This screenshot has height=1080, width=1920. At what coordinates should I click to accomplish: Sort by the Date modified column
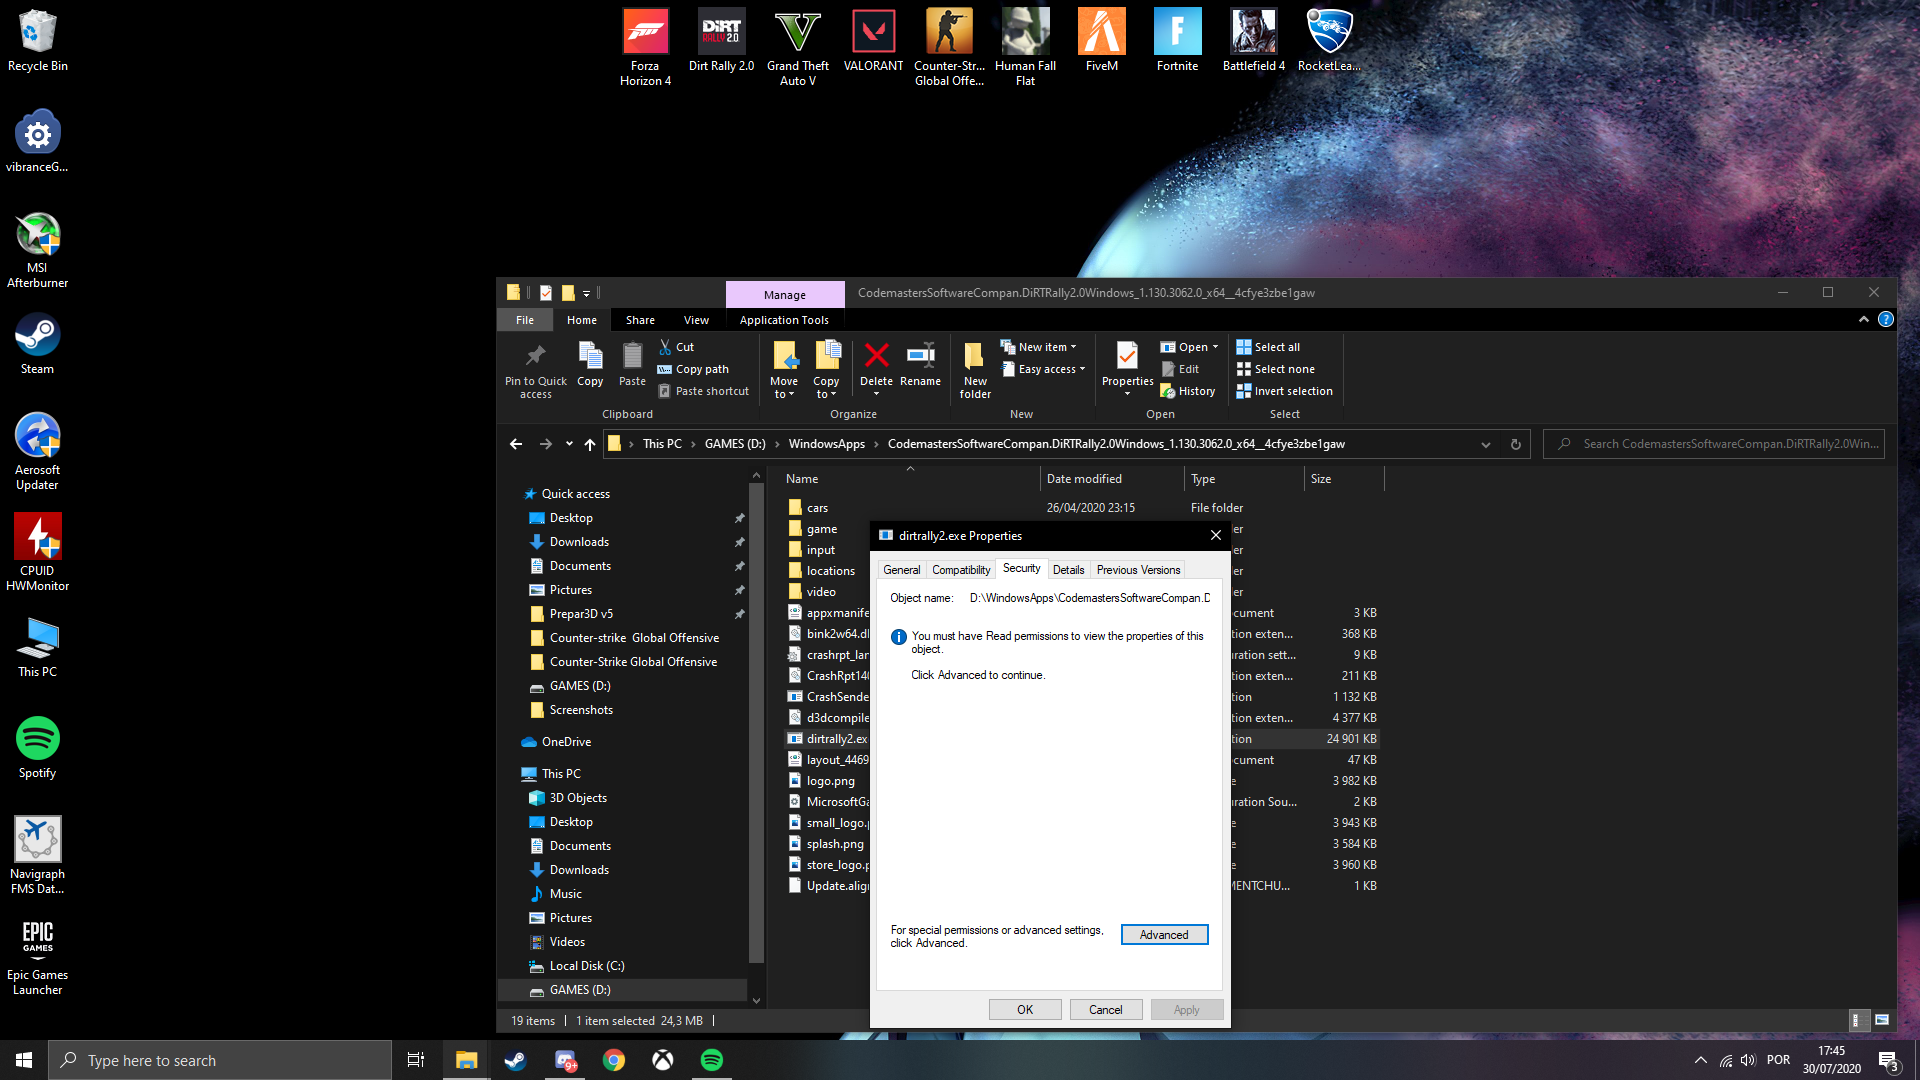pyautogui.click(x=1084, y=479)
